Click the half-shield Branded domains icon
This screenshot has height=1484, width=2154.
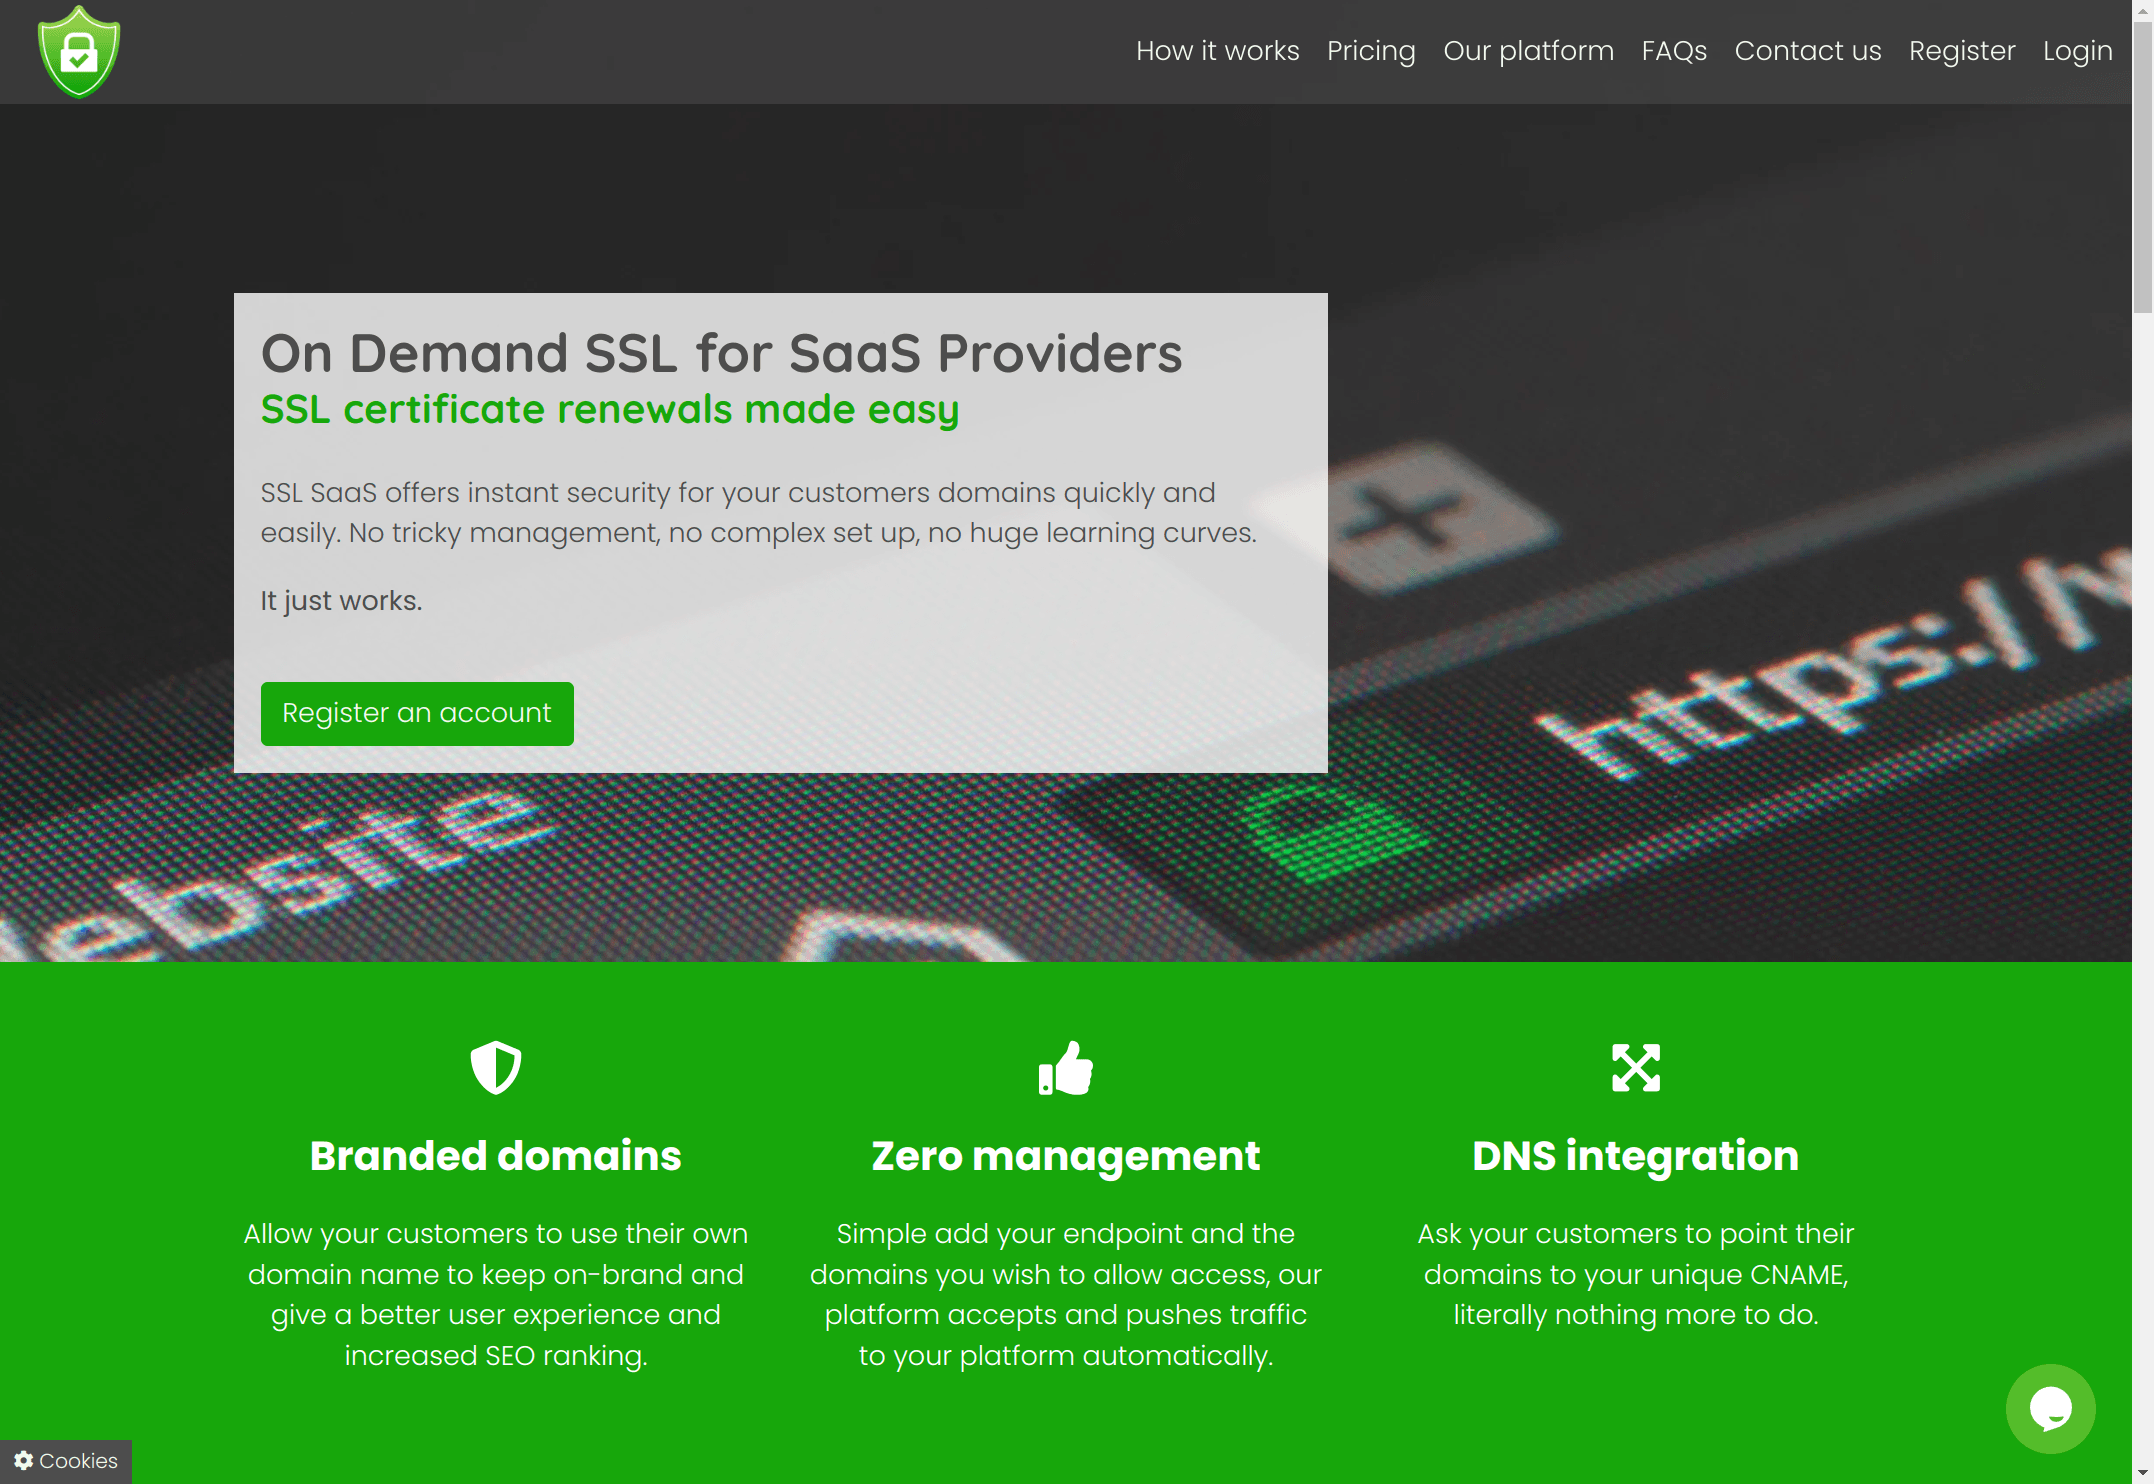coord(496,1068)
